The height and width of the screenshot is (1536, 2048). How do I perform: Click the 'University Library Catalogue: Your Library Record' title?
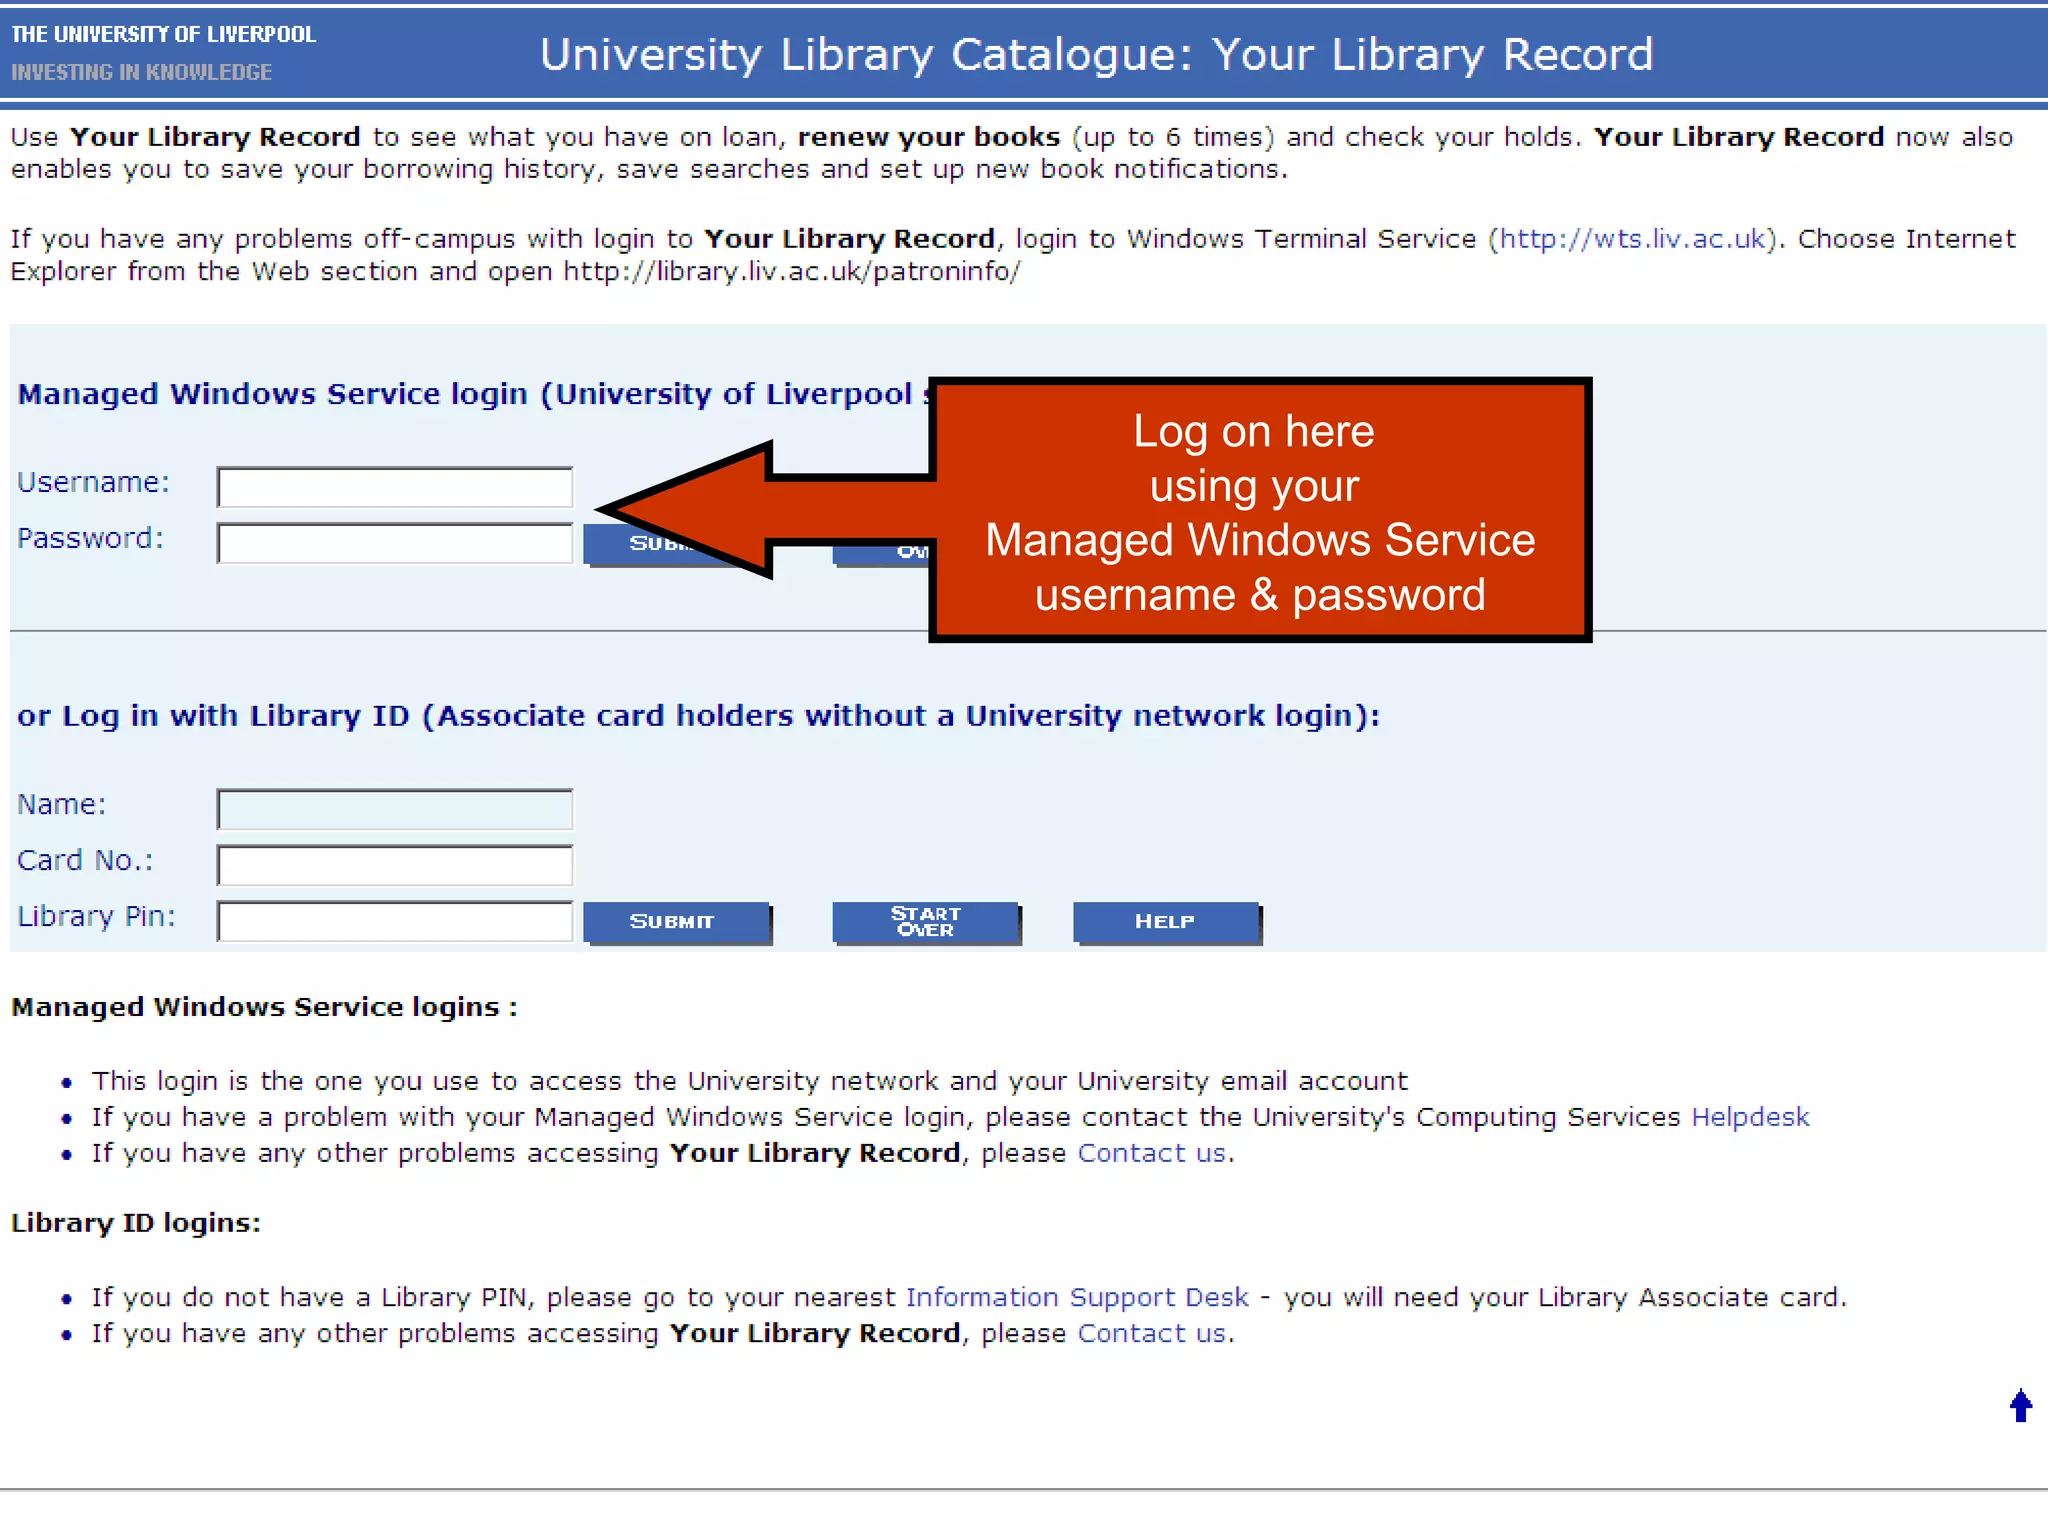[x=1097, y=55]
